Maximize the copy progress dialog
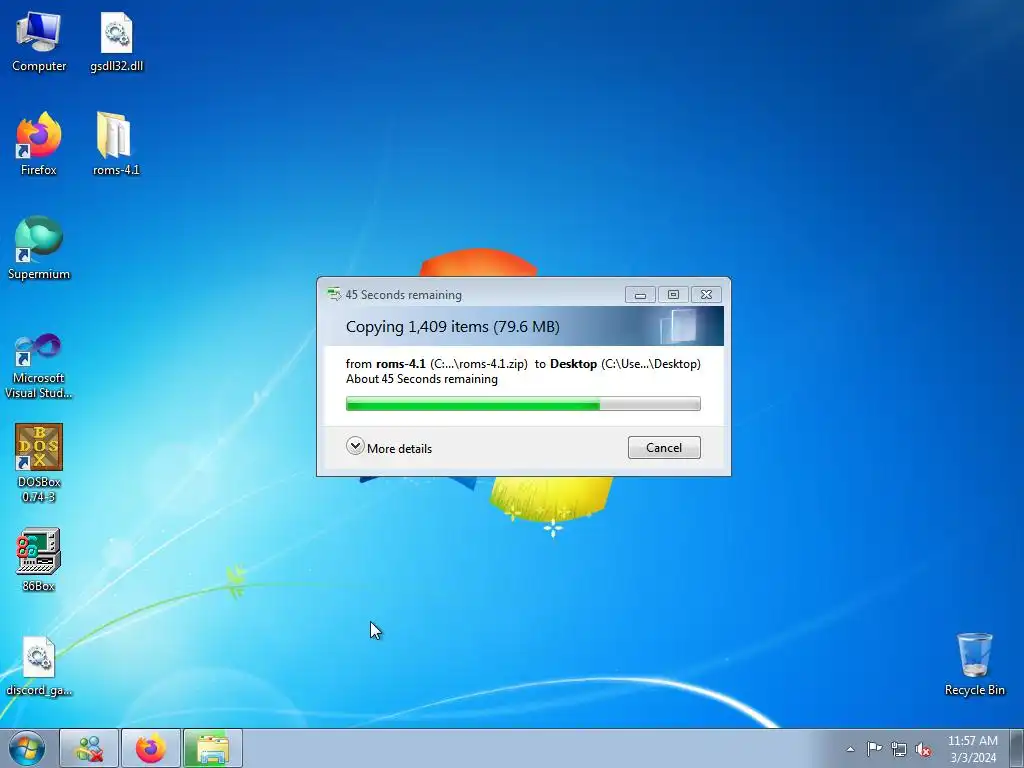The image size is (1024, 768). 673,295
